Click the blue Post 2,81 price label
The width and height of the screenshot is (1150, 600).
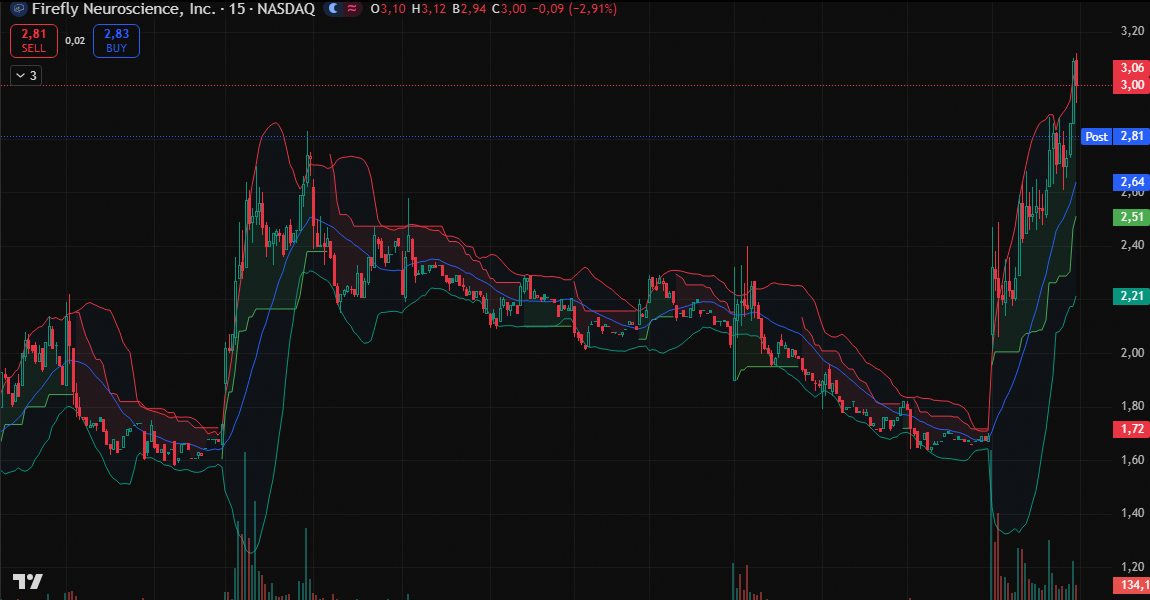click(x=1116, y=136)
